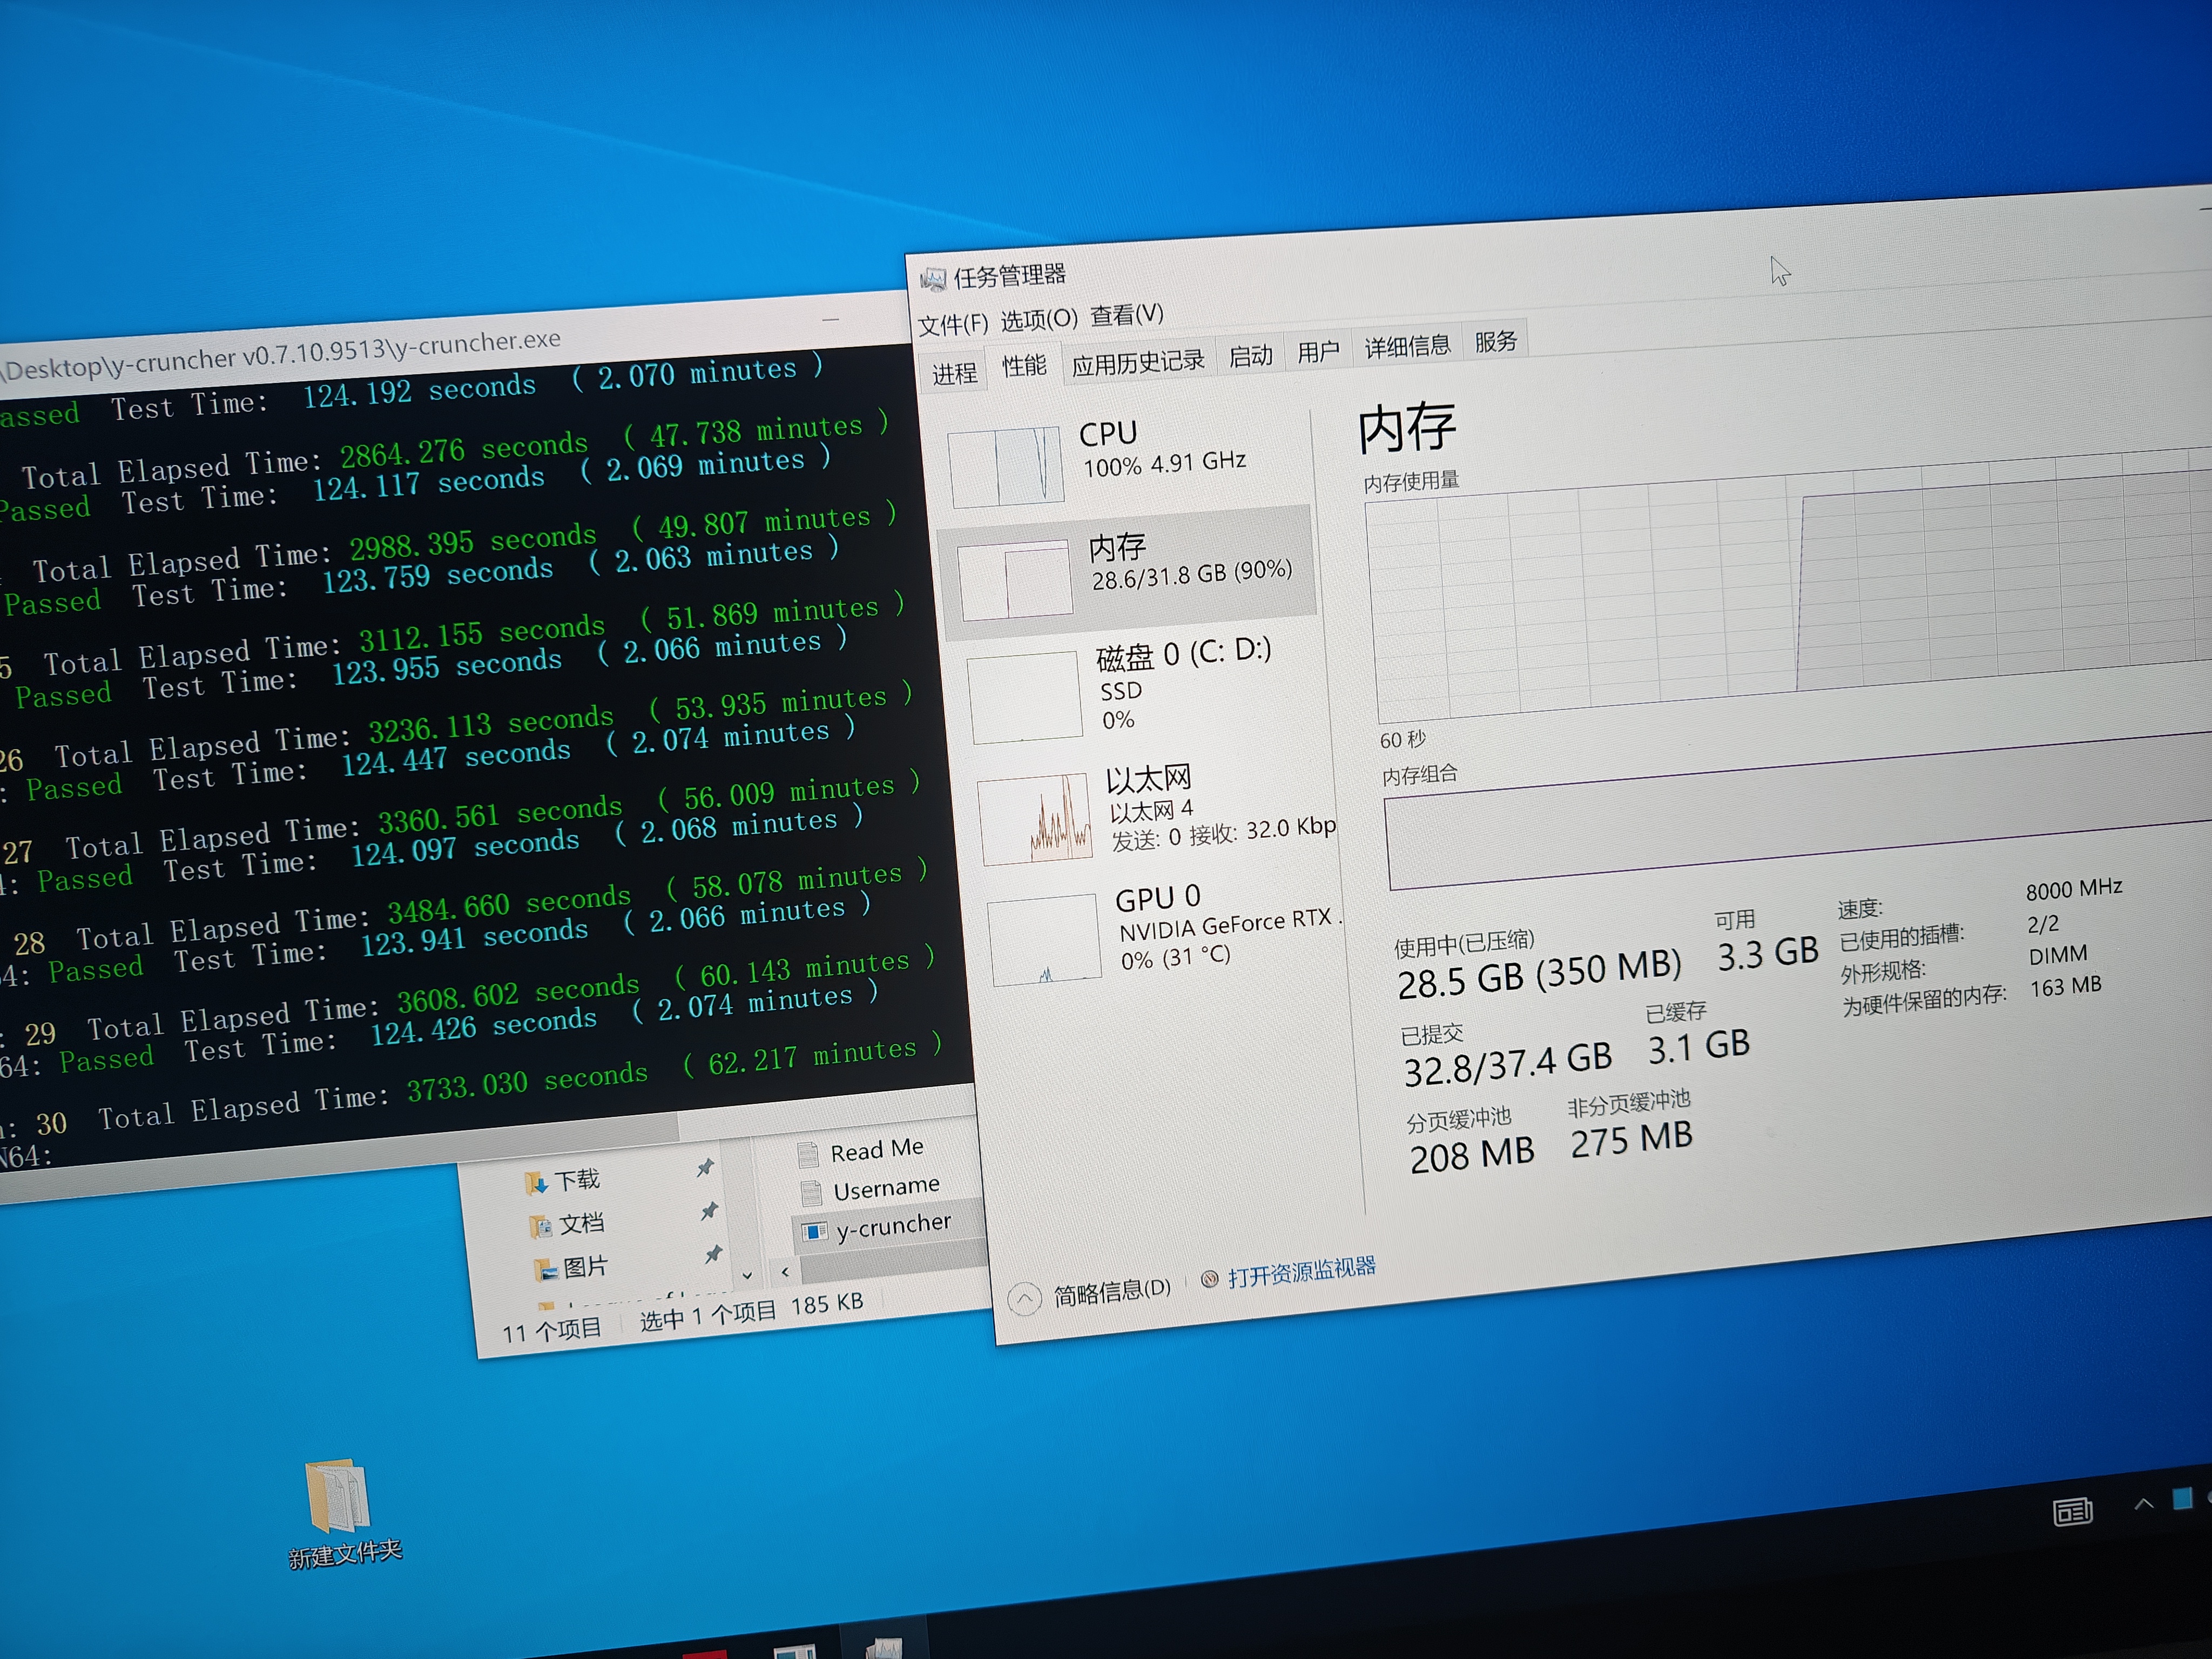Select the y-cruncher application icon in Explorer
The width and height of the screenshot is (2212, 1659).
[816, 1232]
